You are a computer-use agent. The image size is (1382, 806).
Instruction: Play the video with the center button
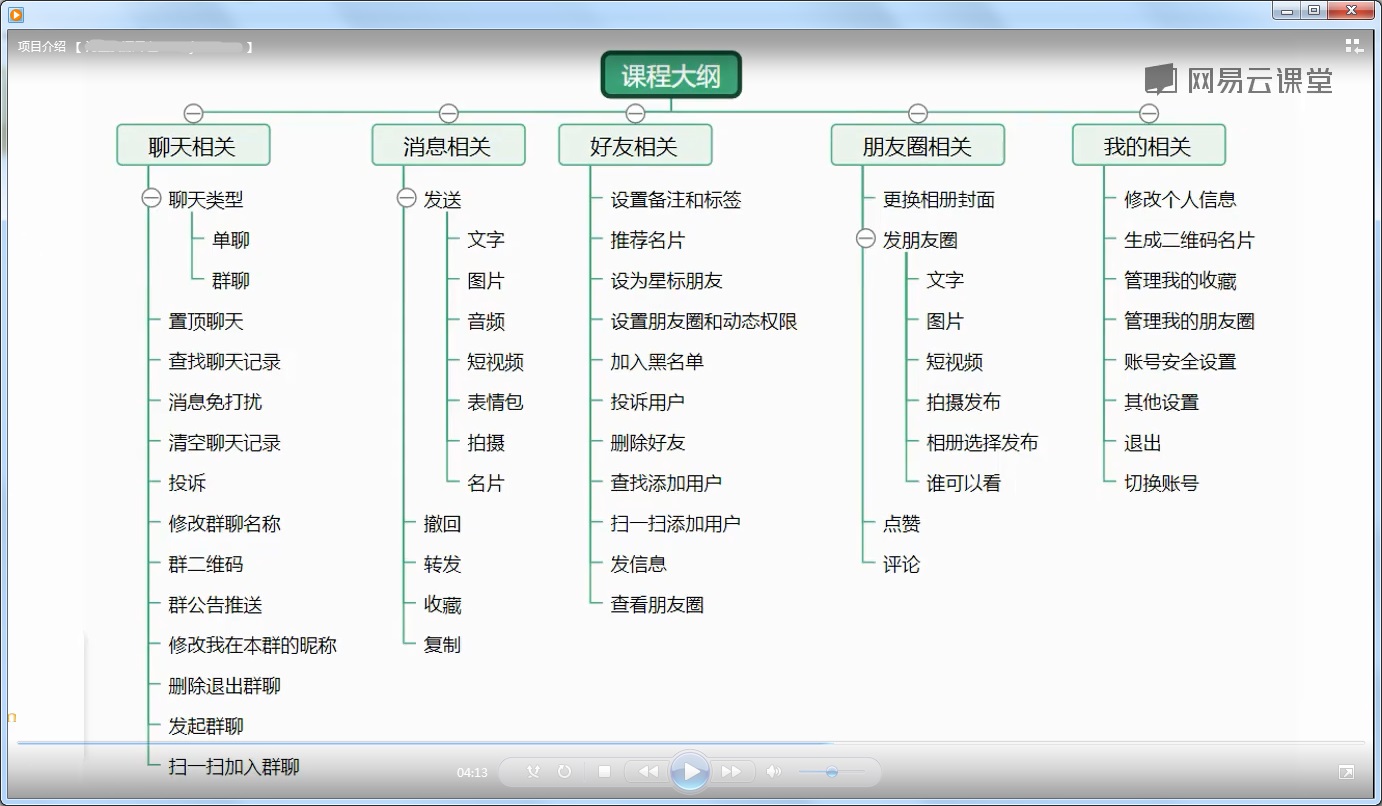click(689, 772)
